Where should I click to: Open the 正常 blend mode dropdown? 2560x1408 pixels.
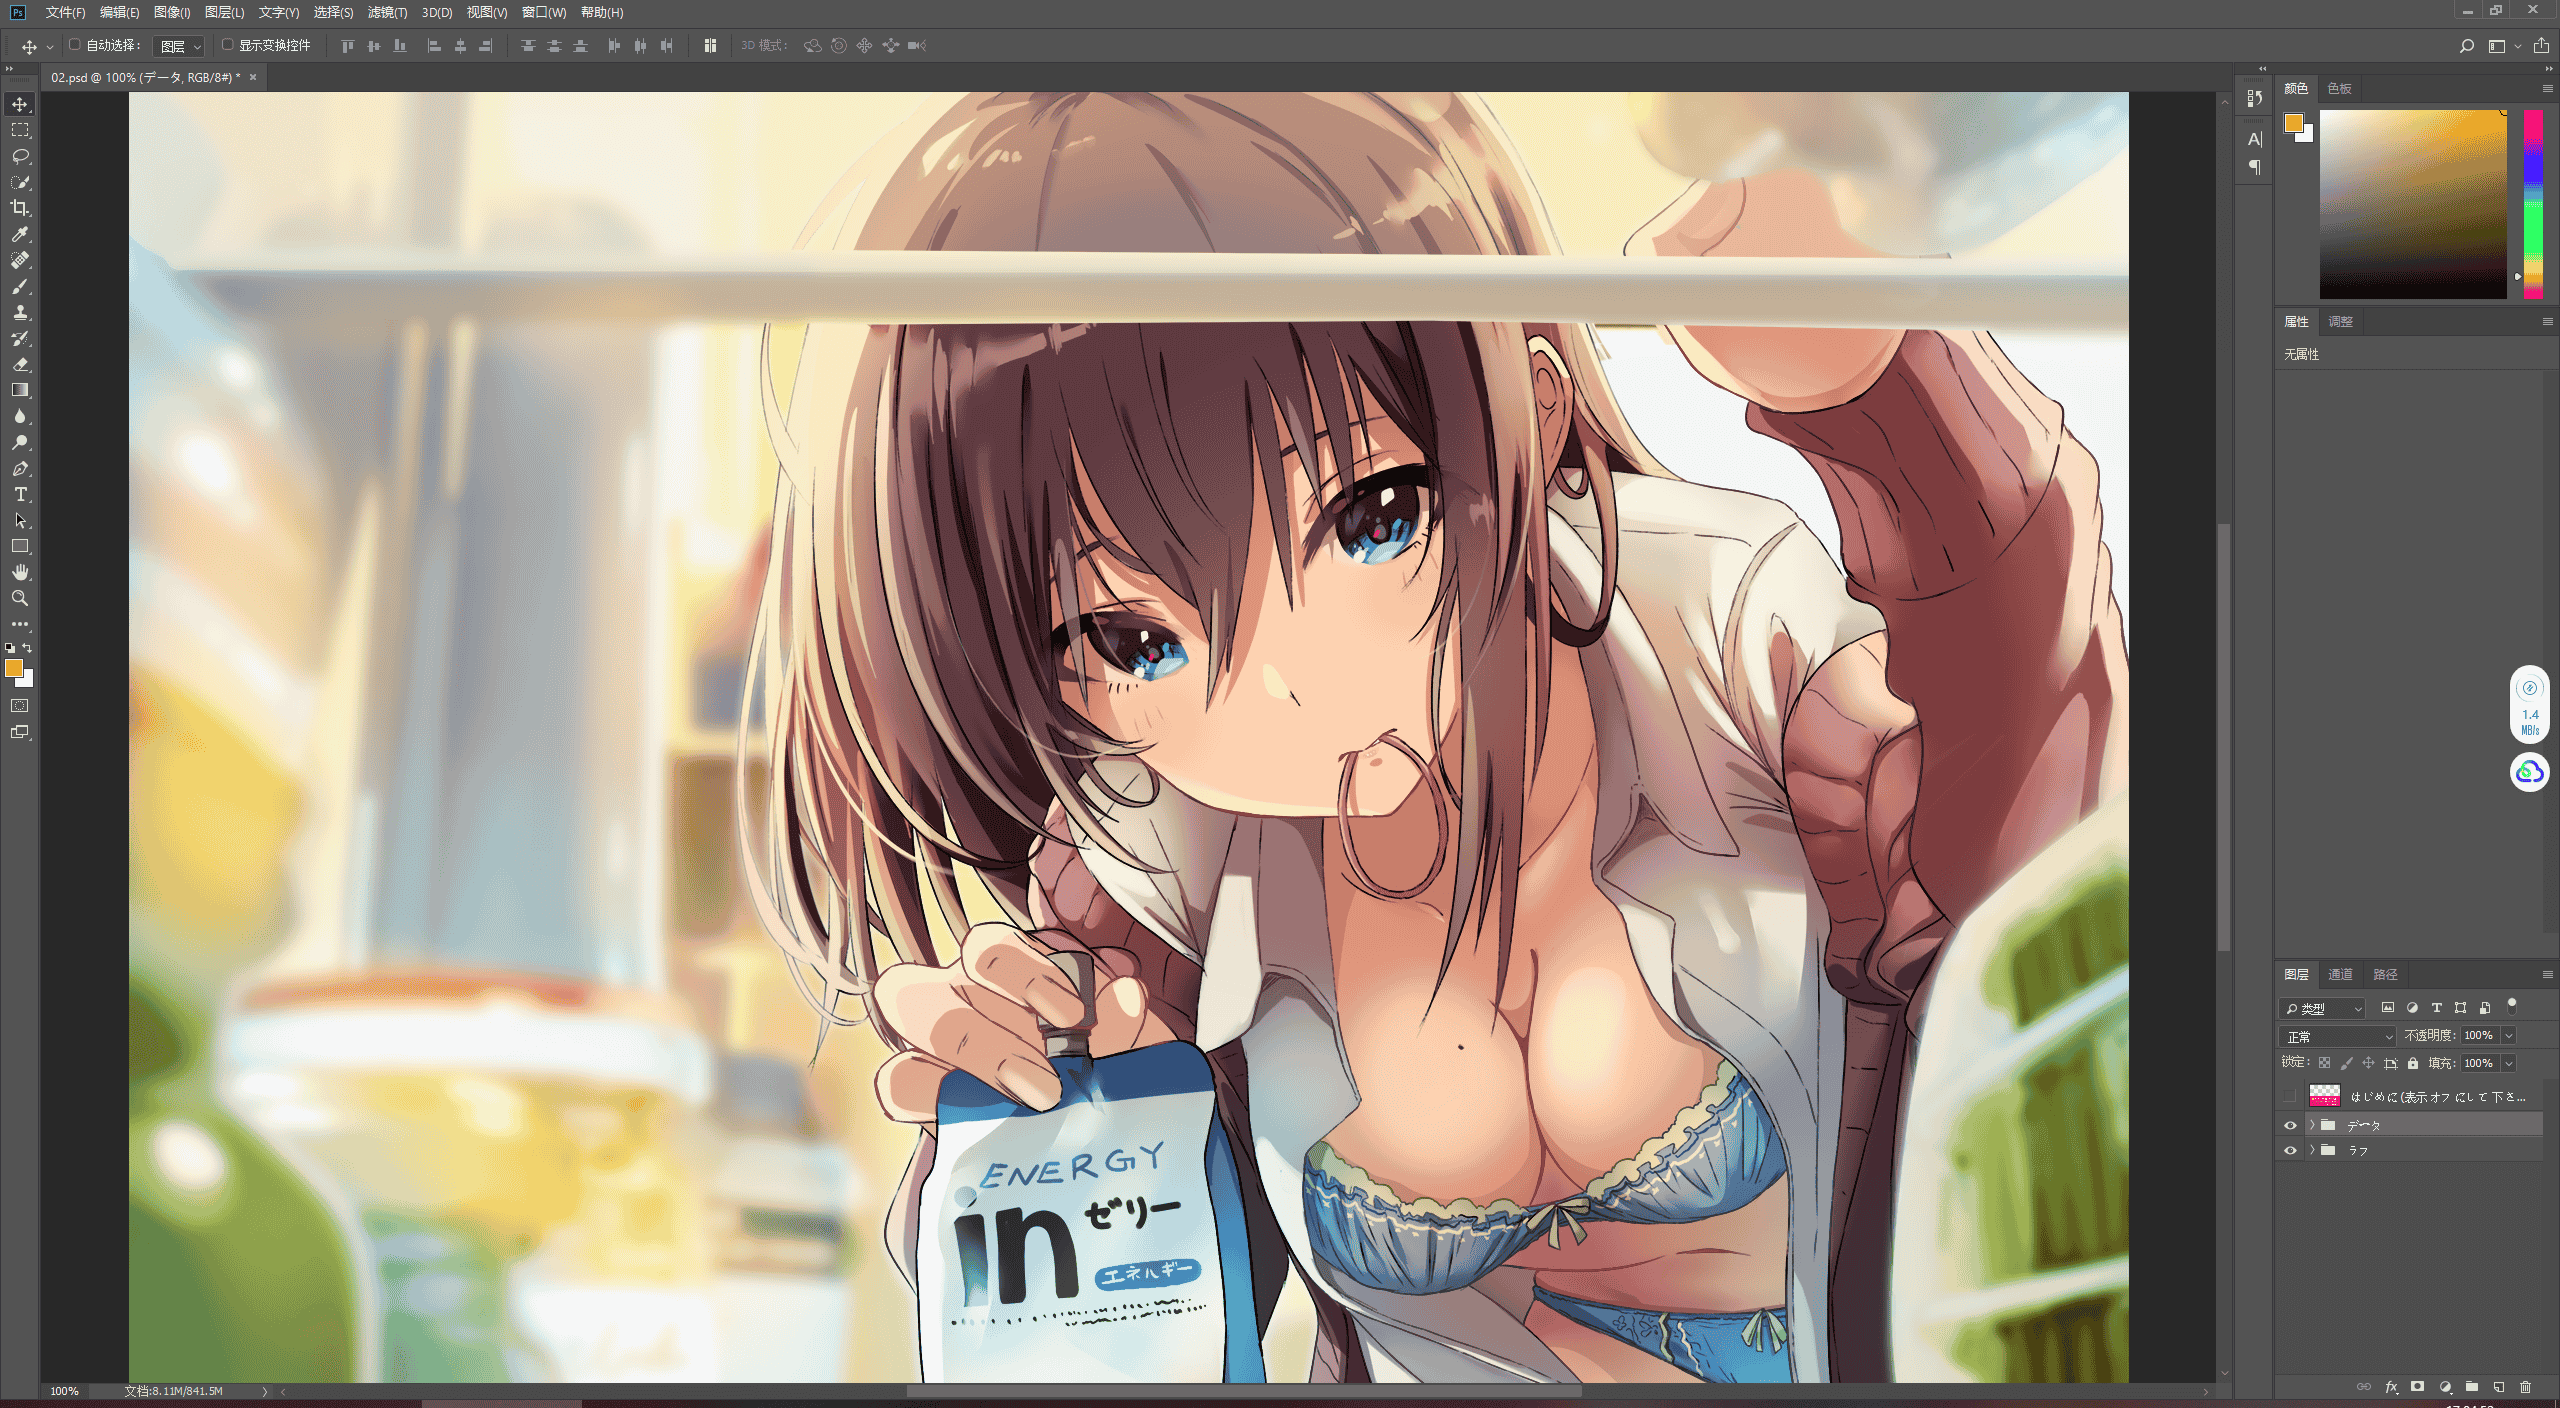click(2337, 1036)
